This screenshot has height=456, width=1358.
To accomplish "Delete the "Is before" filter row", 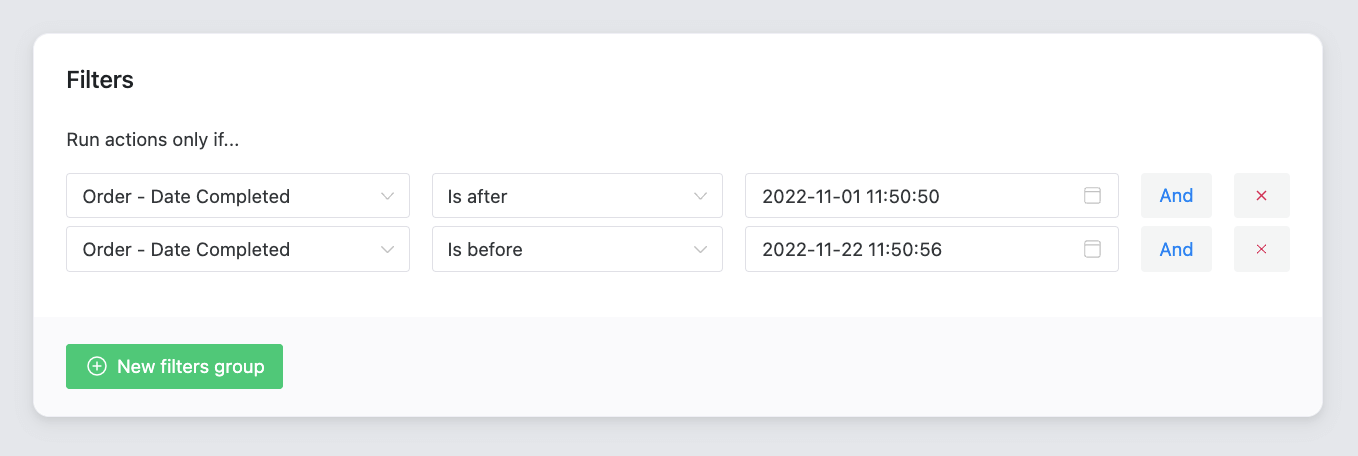I will 1261,249.
